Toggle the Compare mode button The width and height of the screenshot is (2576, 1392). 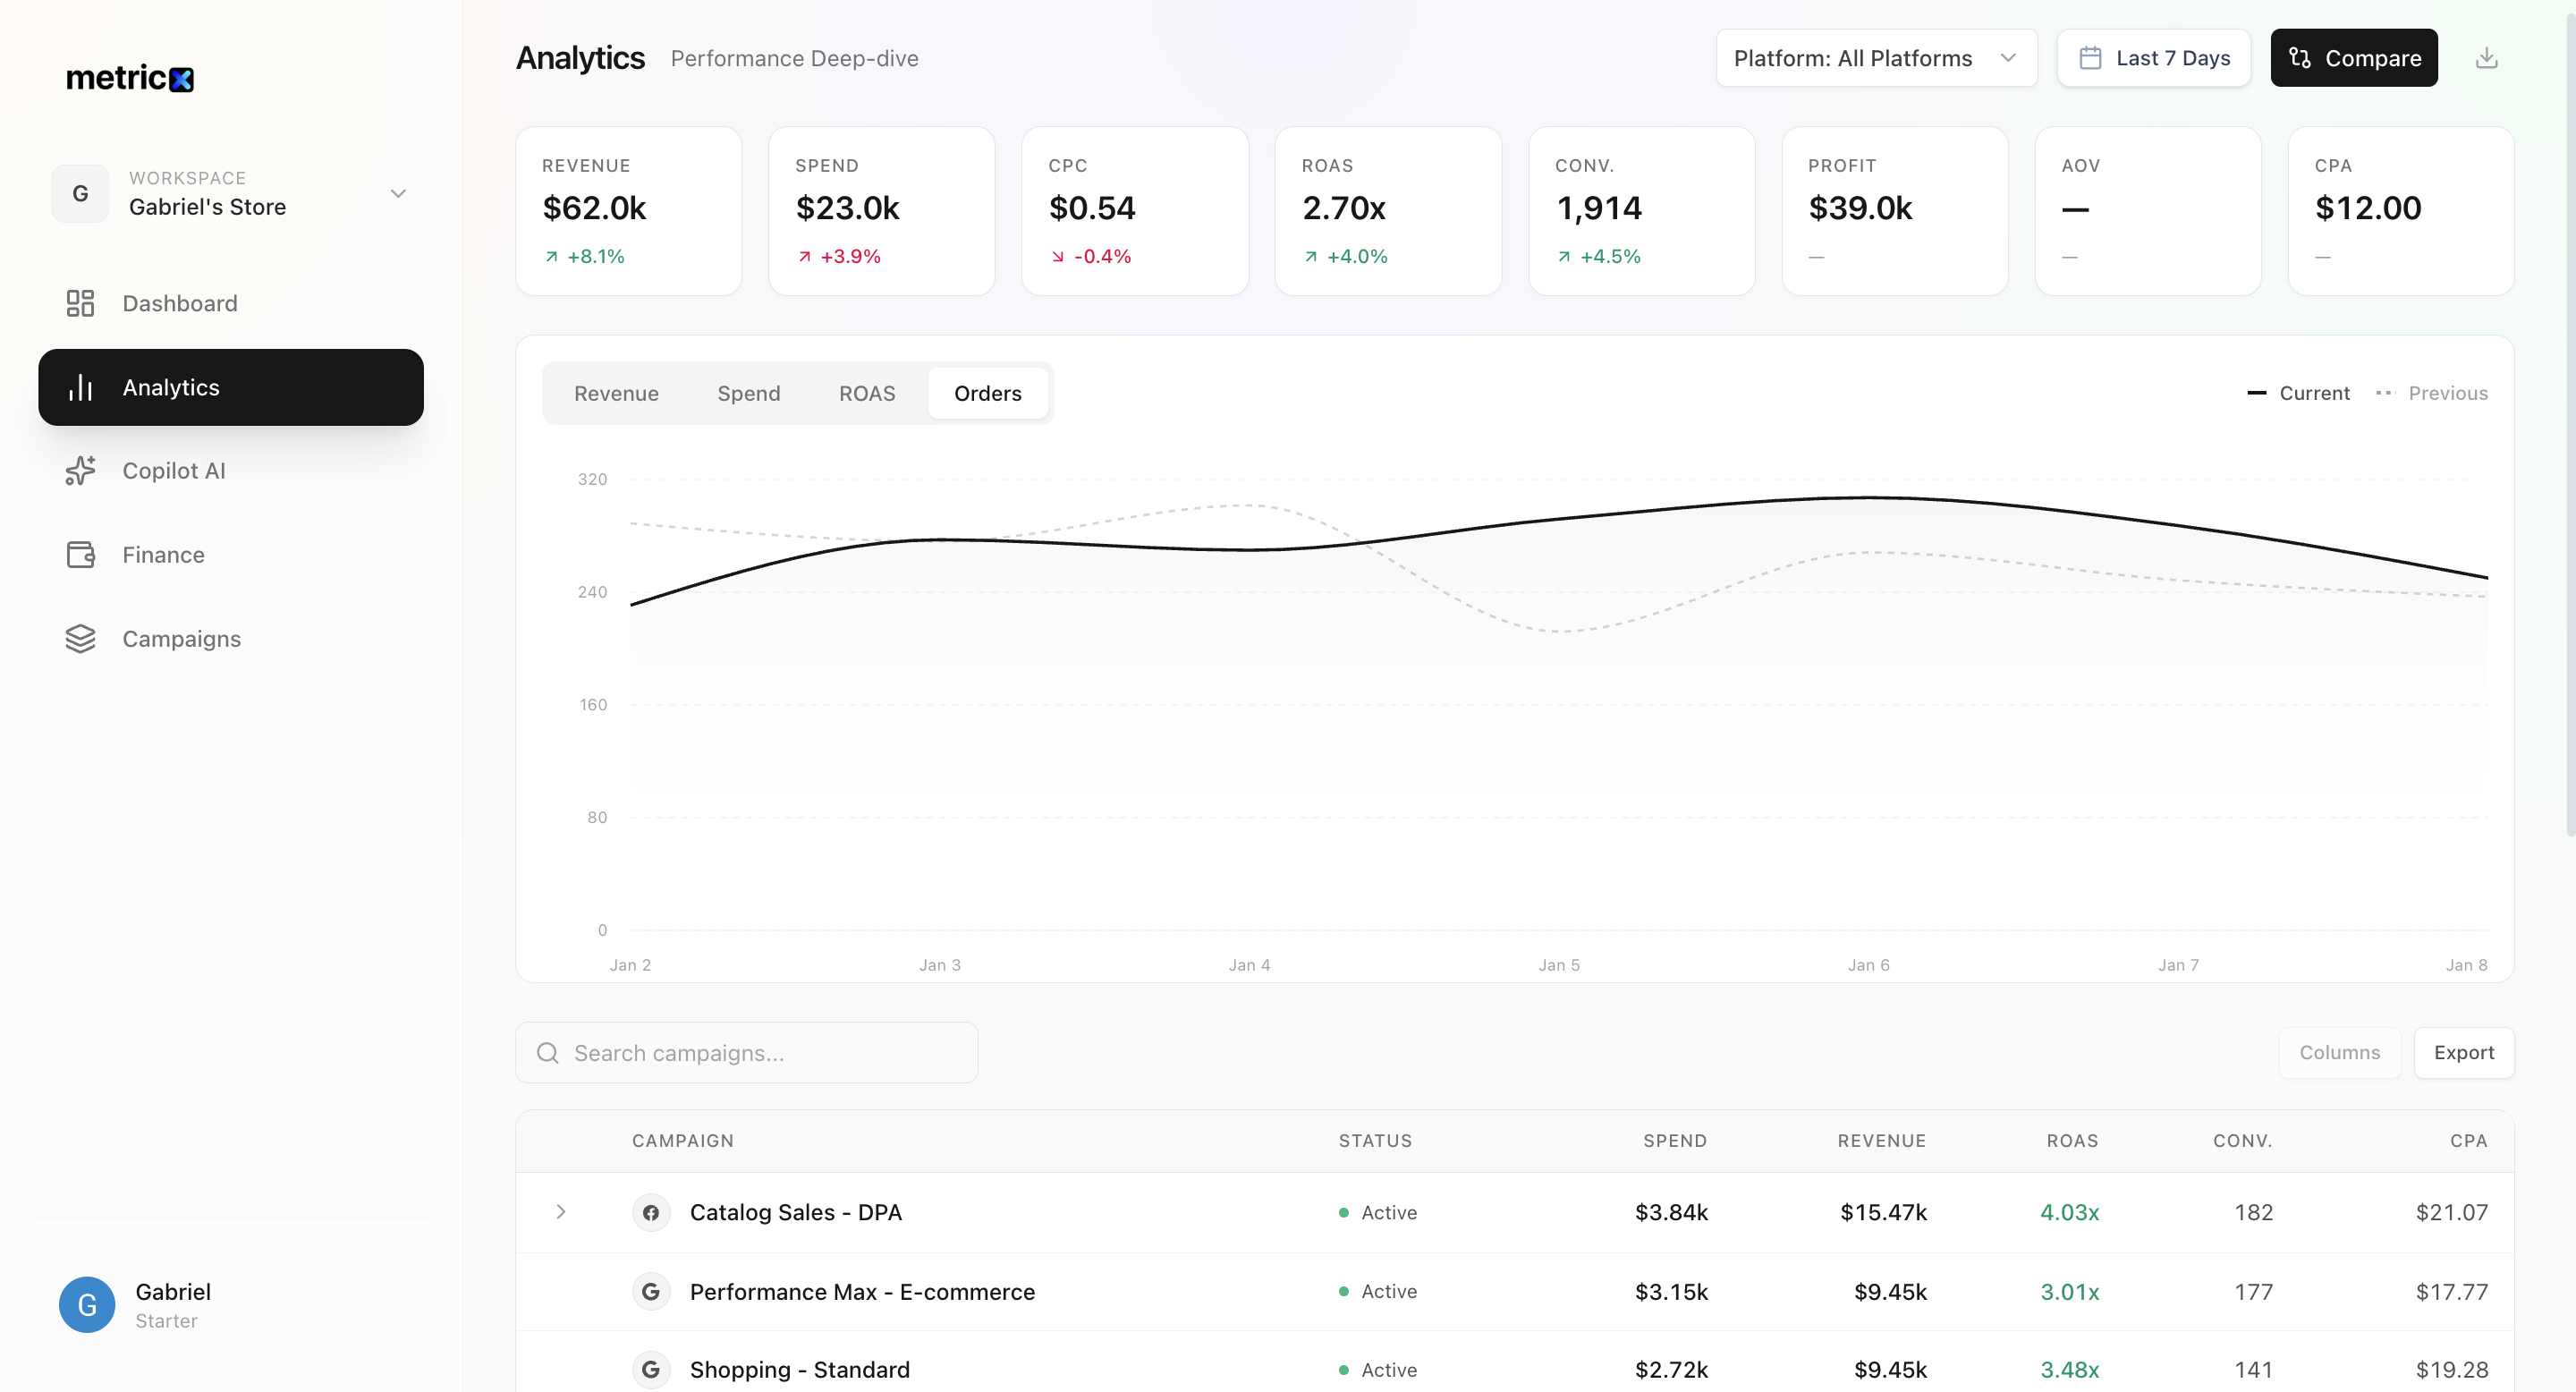pyautogui.click(x=2353, y=58)
